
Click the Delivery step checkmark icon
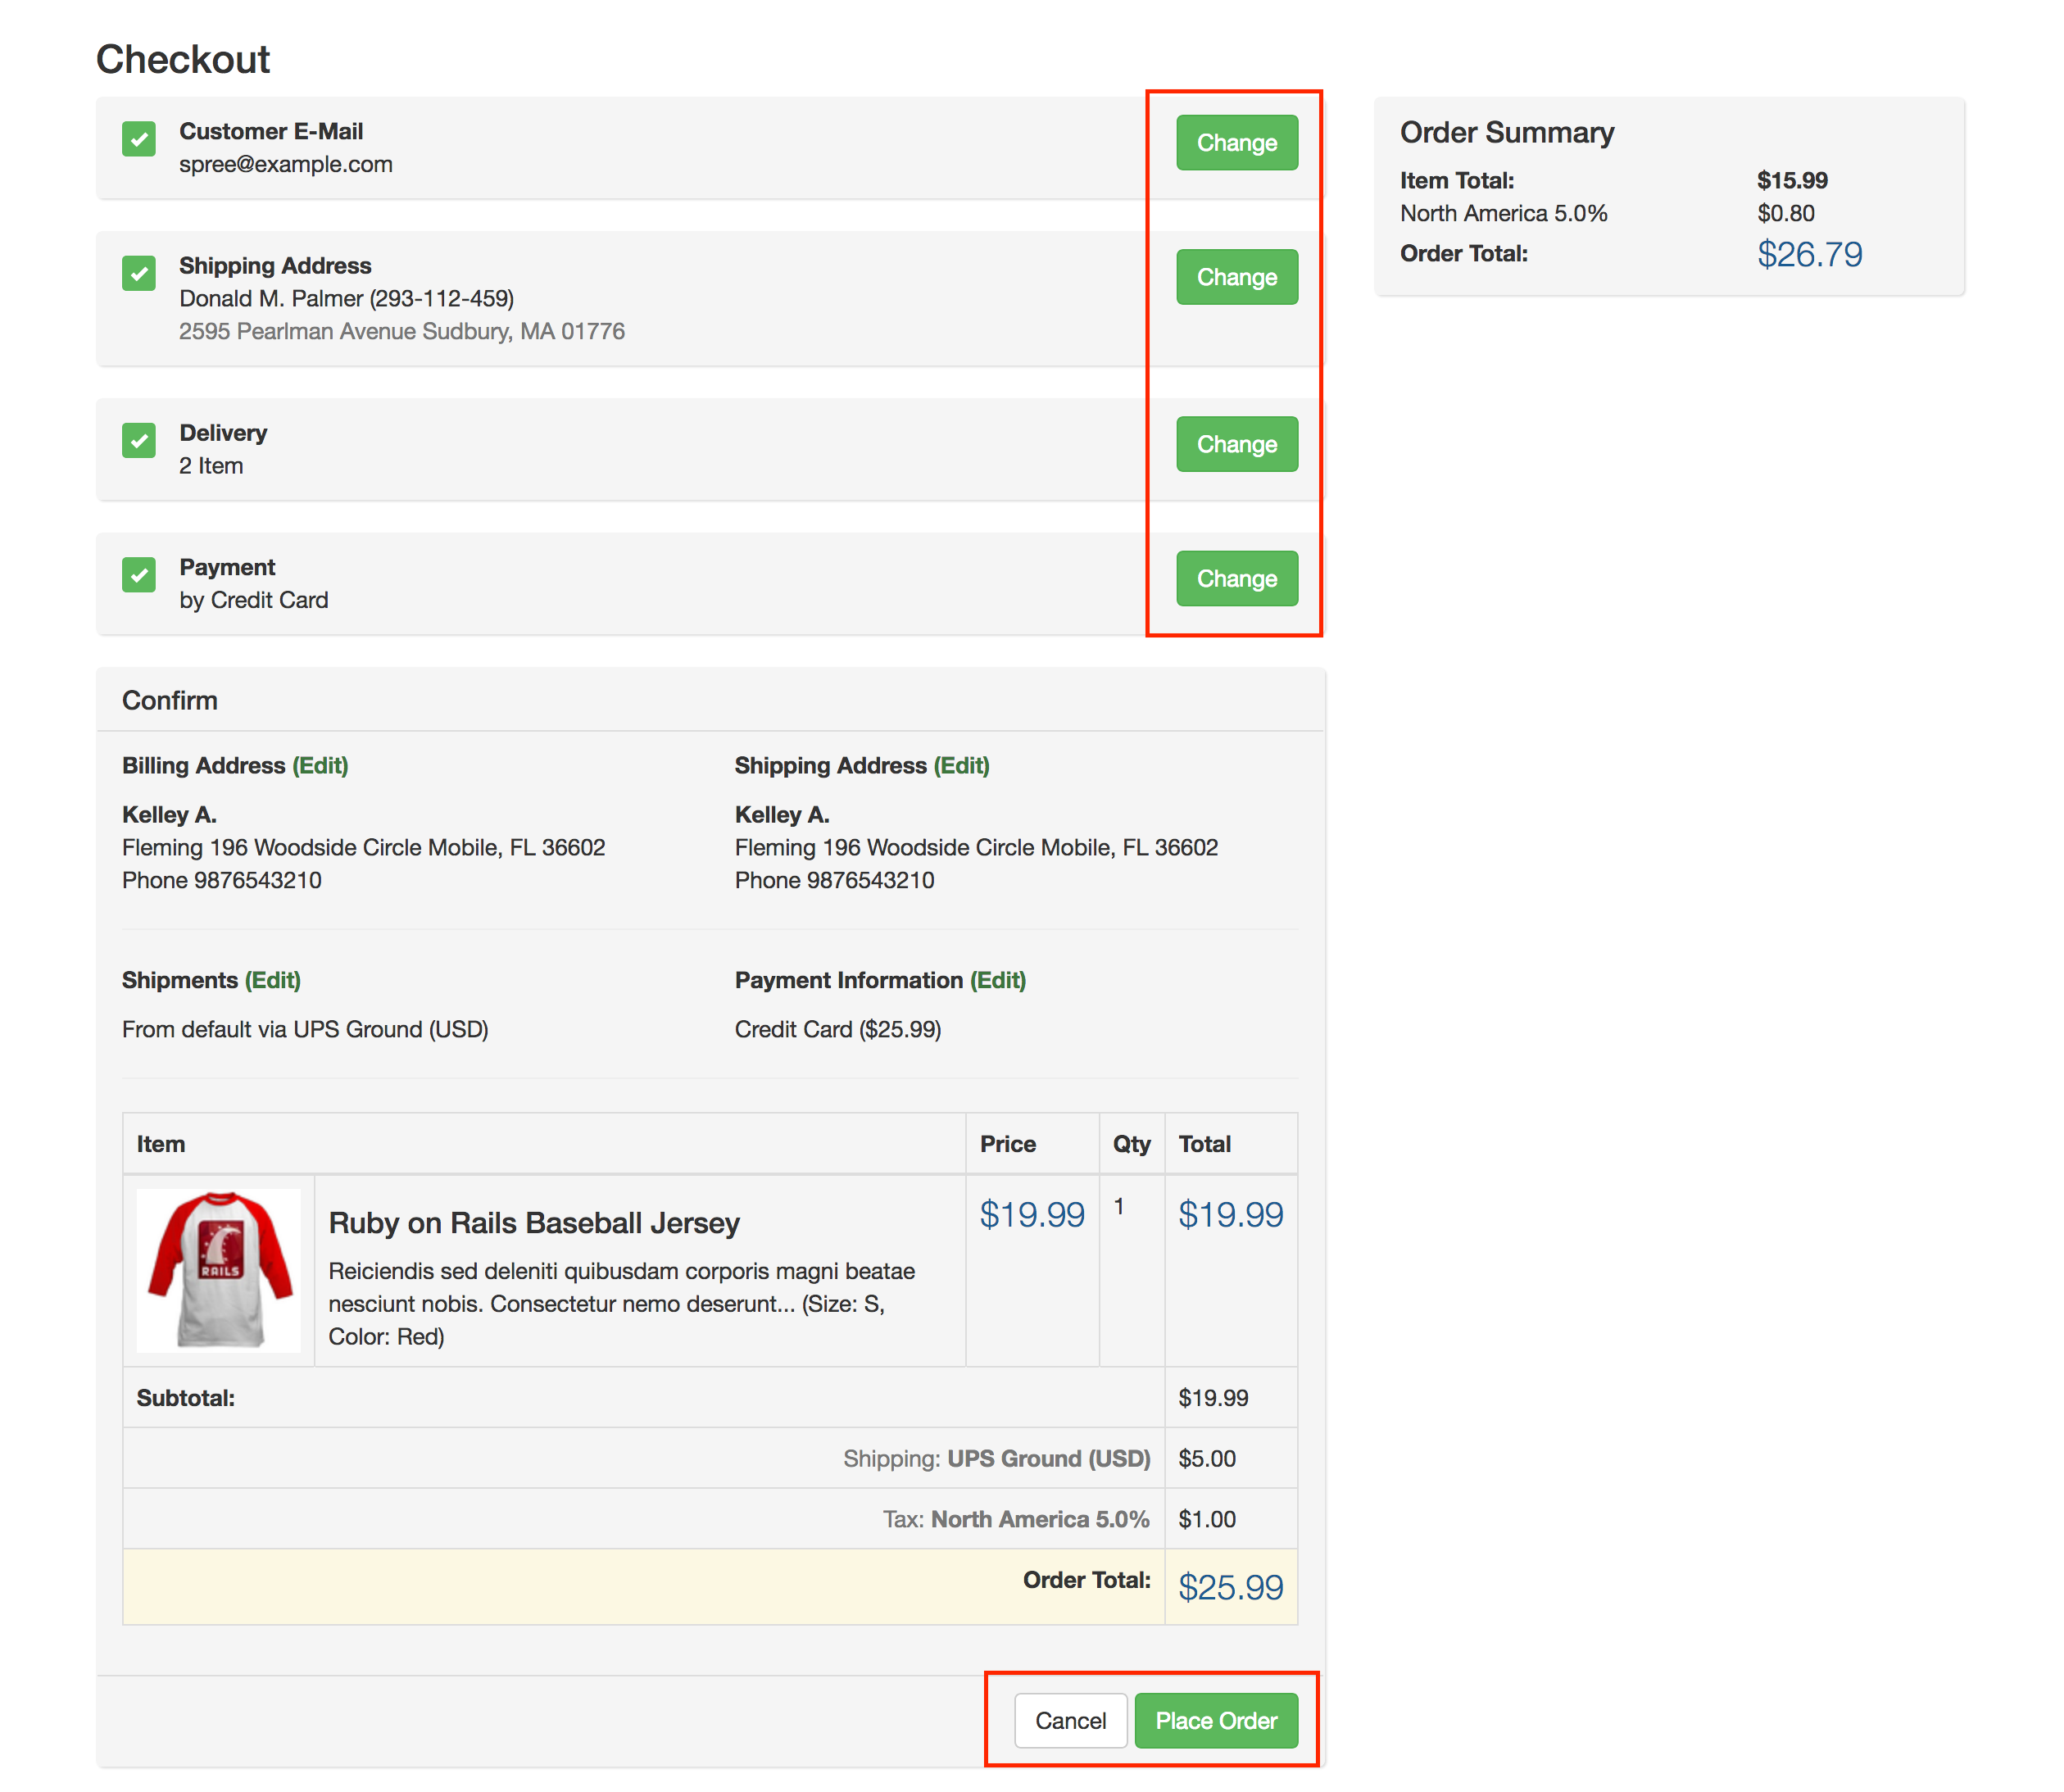[139, 440]
